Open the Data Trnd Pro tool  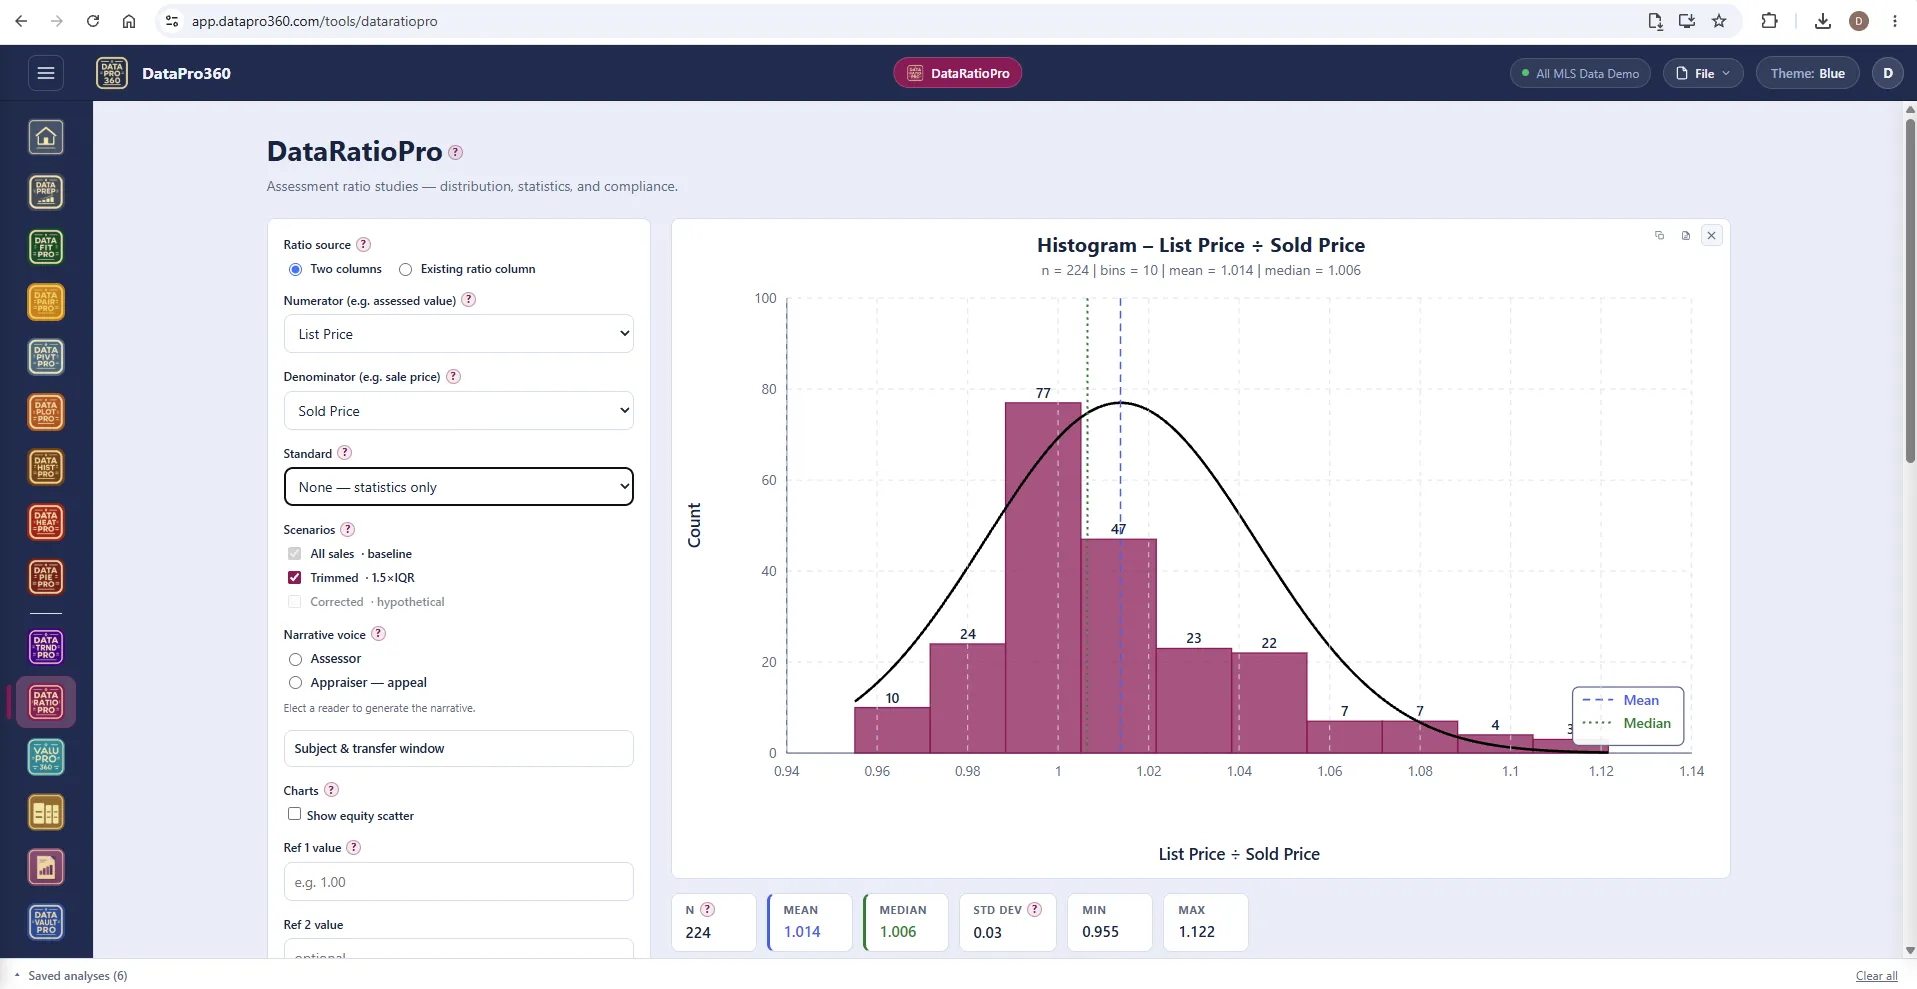coord(46,647)
